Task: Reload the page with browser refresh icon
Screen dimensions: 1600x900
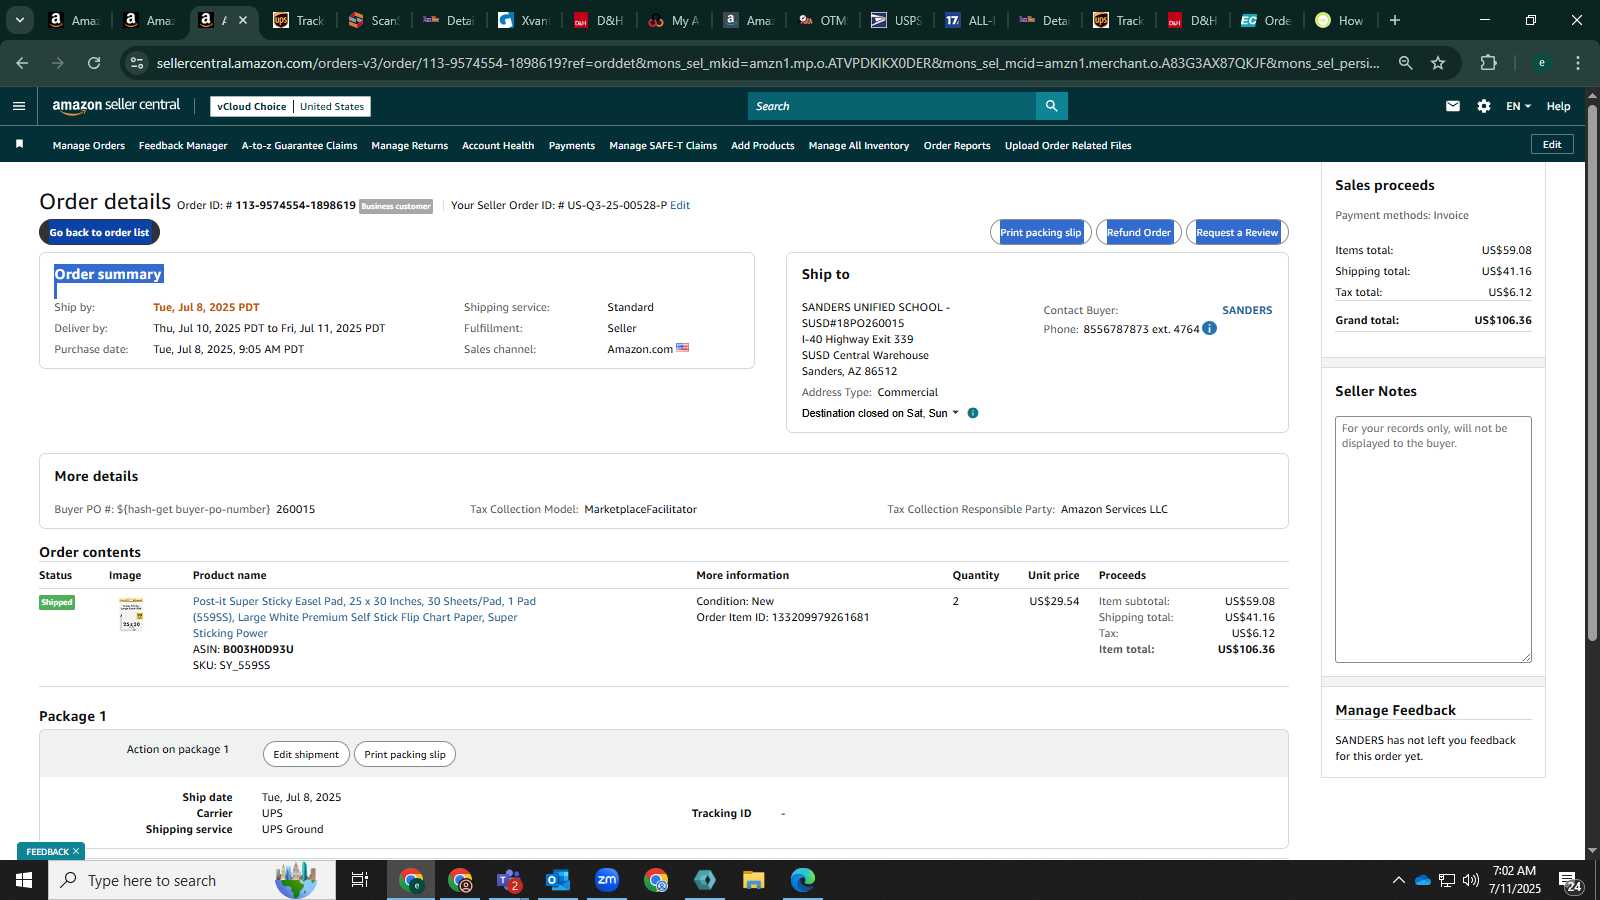Action: (94, 63)
